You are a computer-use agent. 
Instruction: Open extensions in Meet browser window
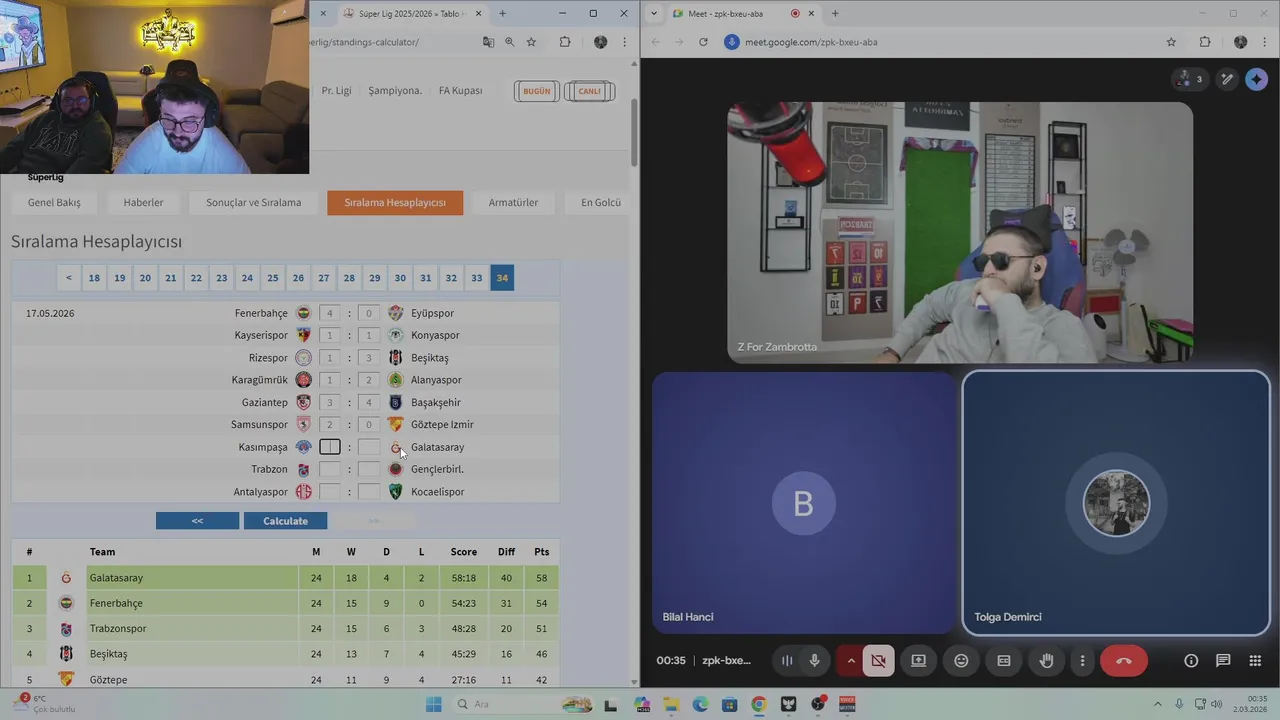[x=1205, y=42]
